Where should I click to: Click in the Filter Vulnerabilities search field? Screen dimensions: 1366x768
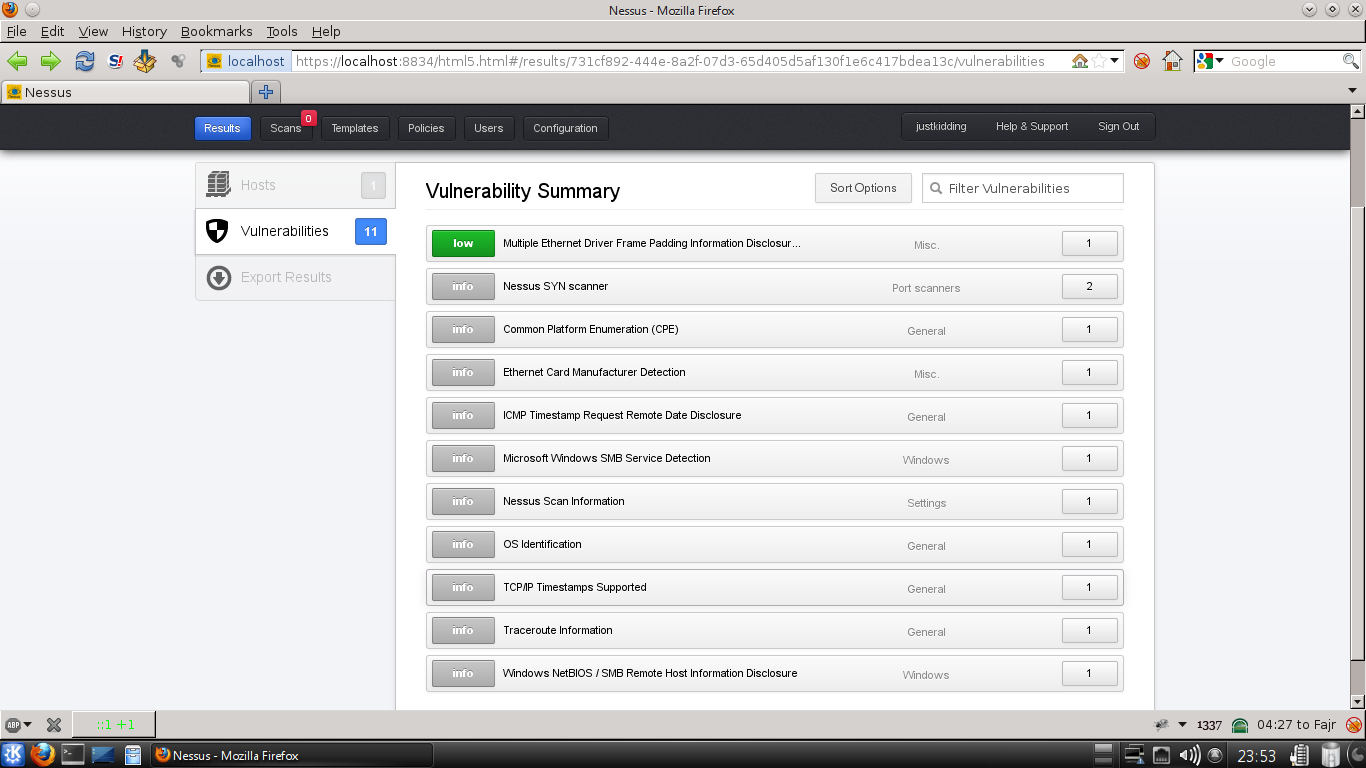(1023, 188)
